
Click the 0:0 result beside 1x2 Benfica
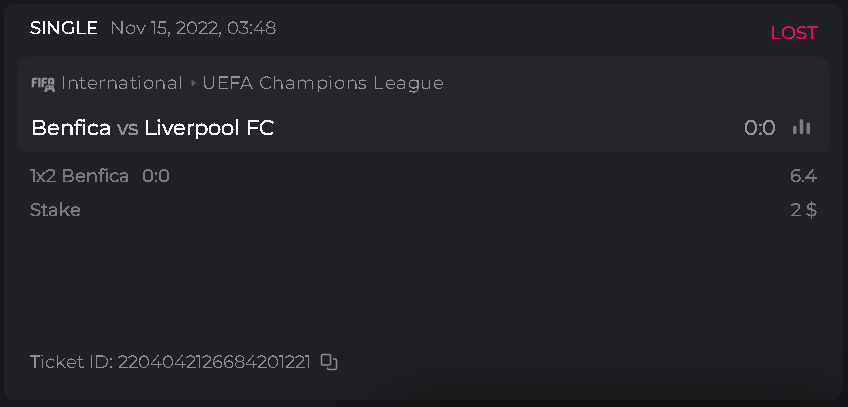click(156, 176)
